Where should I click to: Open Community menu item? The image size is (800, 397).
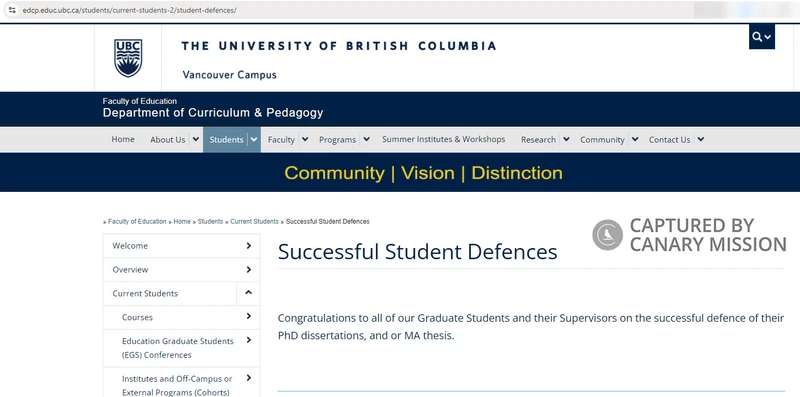click(x=602, y=139)
